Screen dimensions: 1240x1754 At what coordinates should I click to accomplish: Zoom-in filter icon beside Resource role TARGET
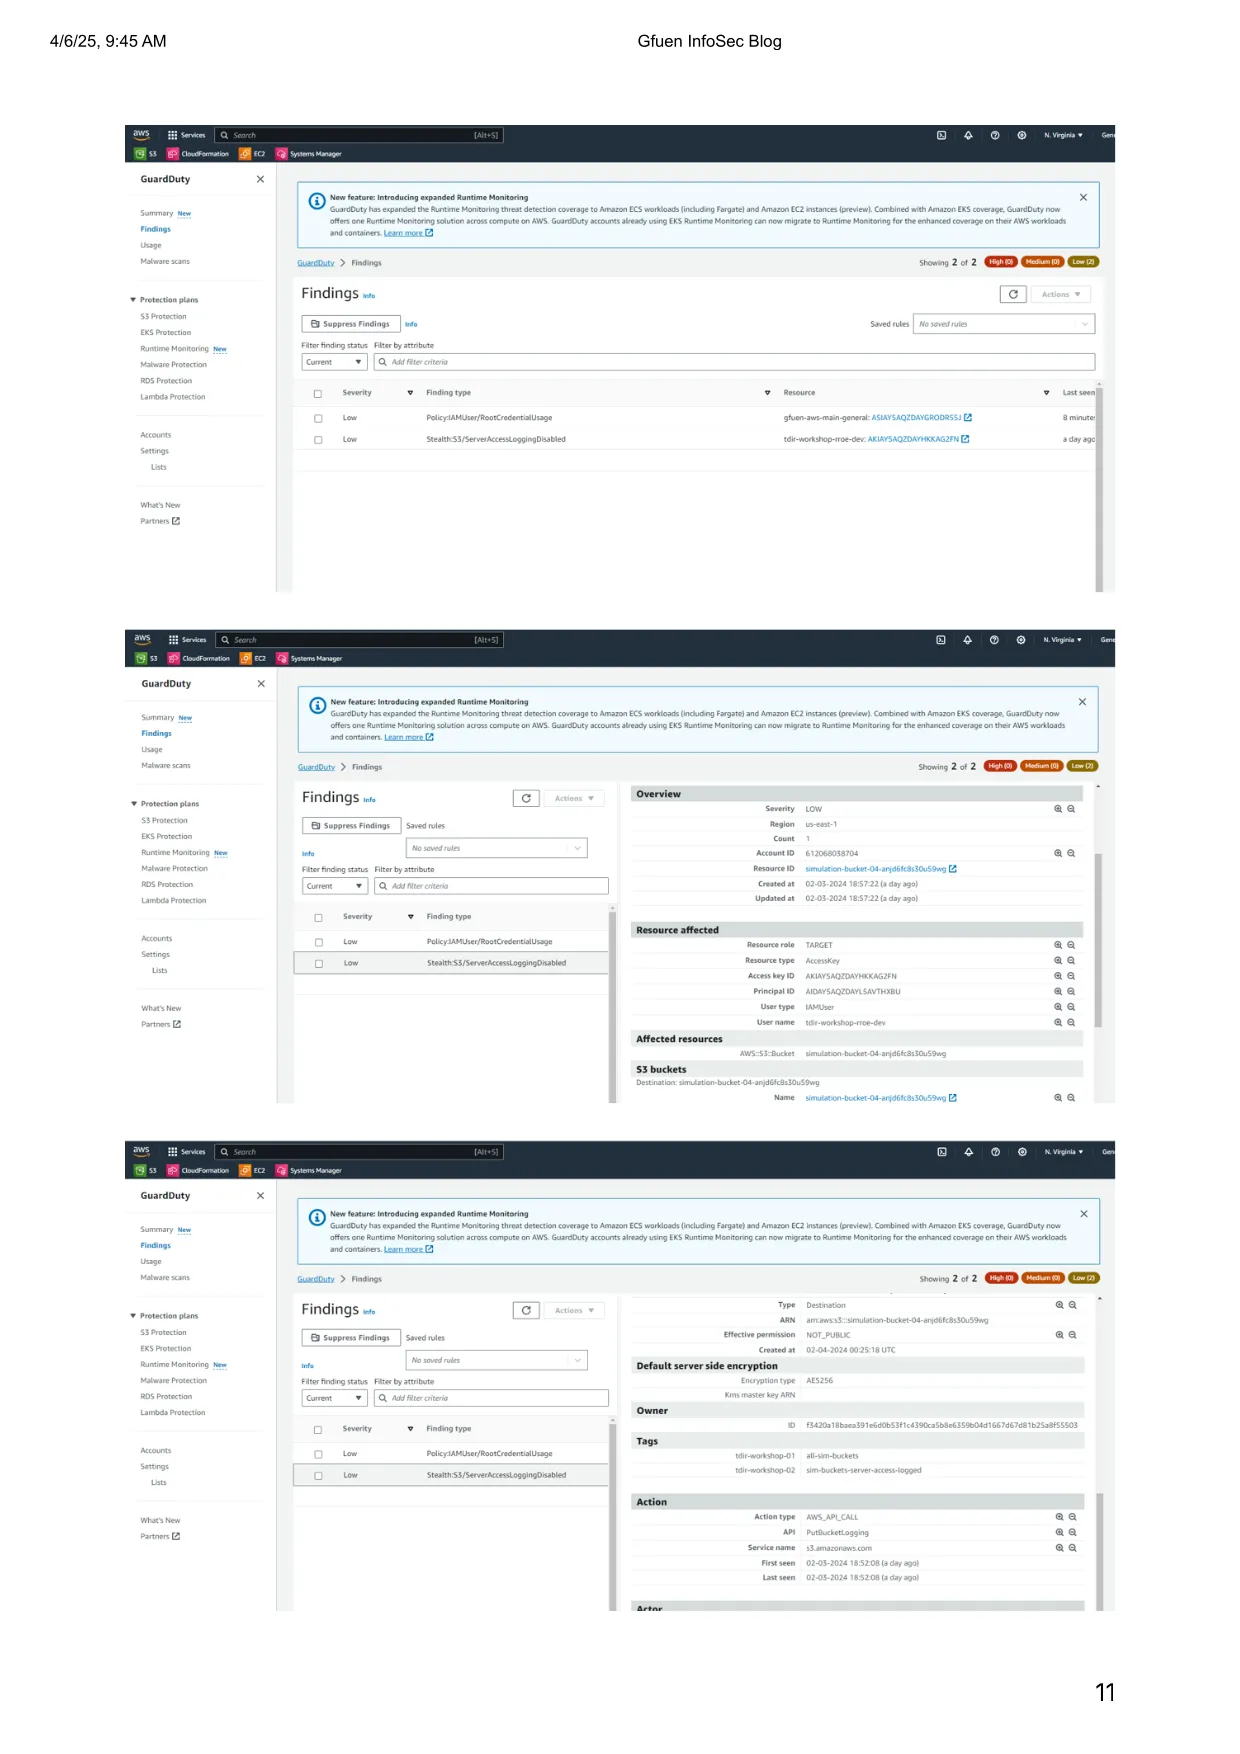(1058, 945)
